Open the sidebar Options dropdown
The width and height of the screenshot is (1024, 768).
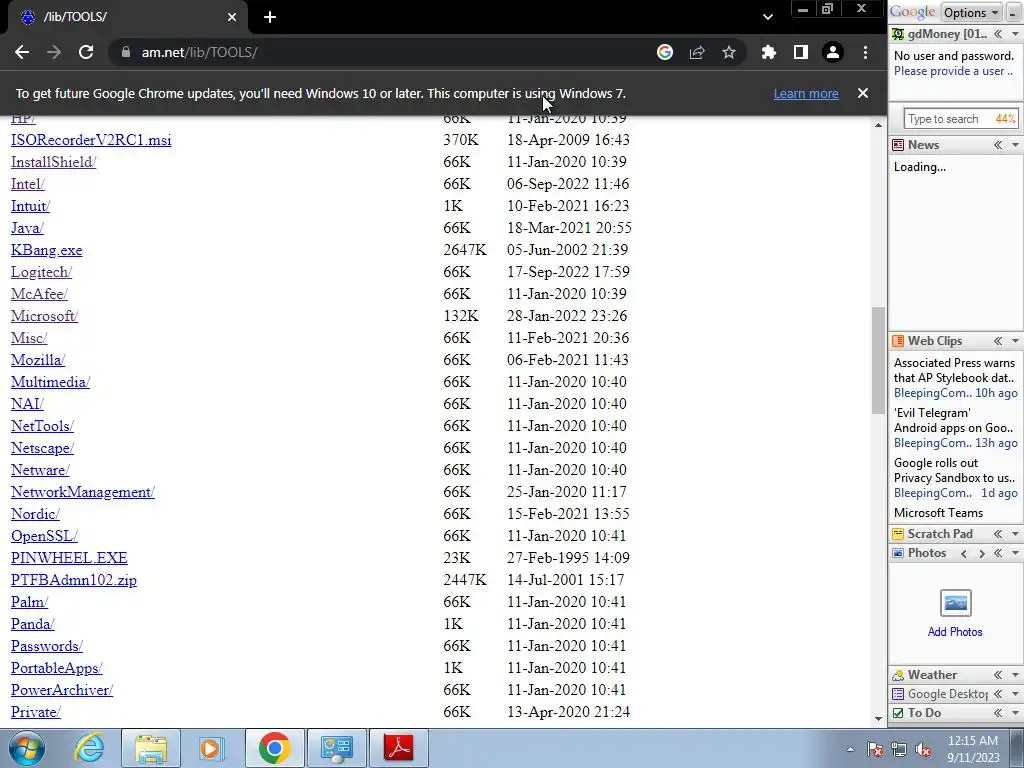(x=971, y=12)
